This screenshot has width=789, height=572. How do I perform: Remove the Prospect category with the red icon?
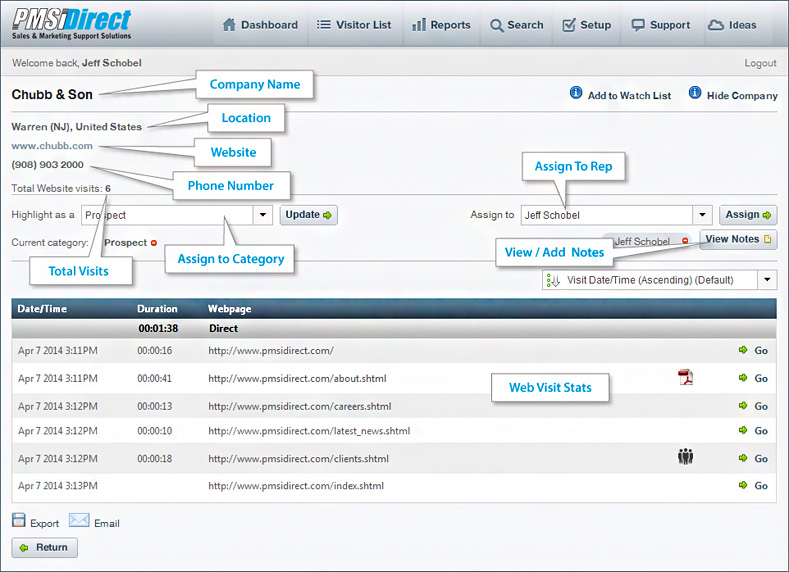click(154, 243)
